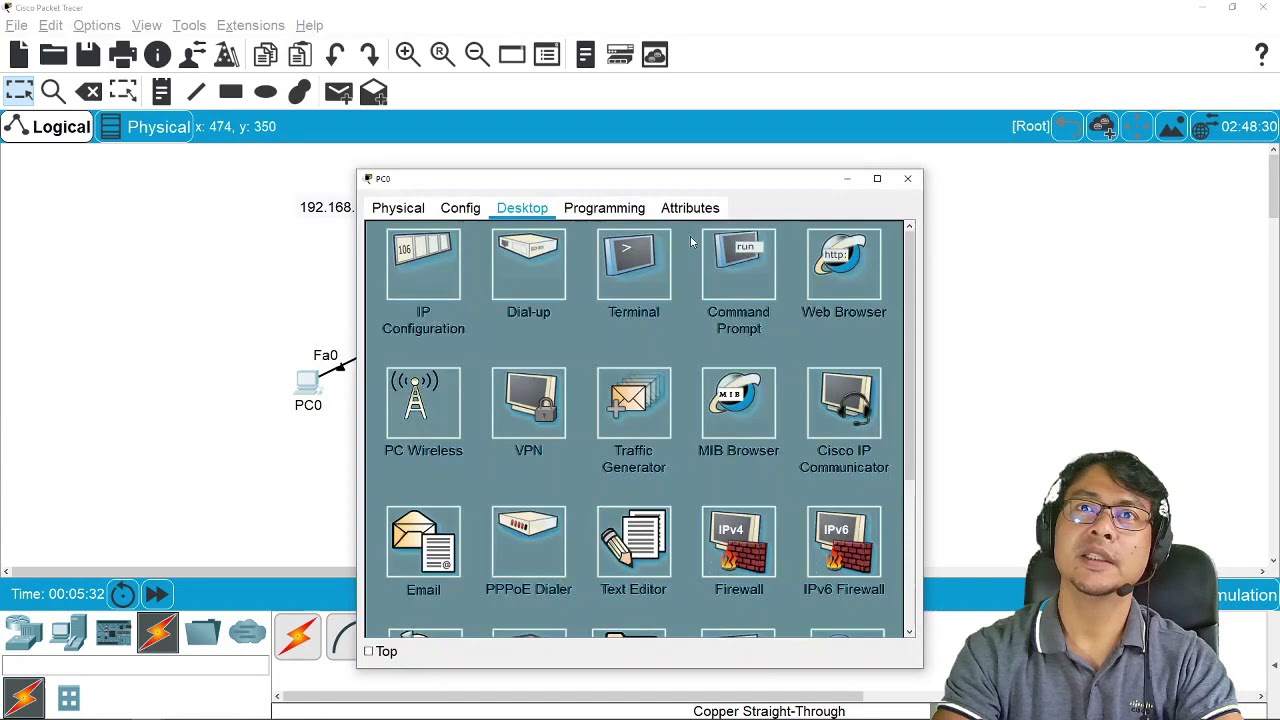Click the bottom horizontal device scrollbar

573,696
